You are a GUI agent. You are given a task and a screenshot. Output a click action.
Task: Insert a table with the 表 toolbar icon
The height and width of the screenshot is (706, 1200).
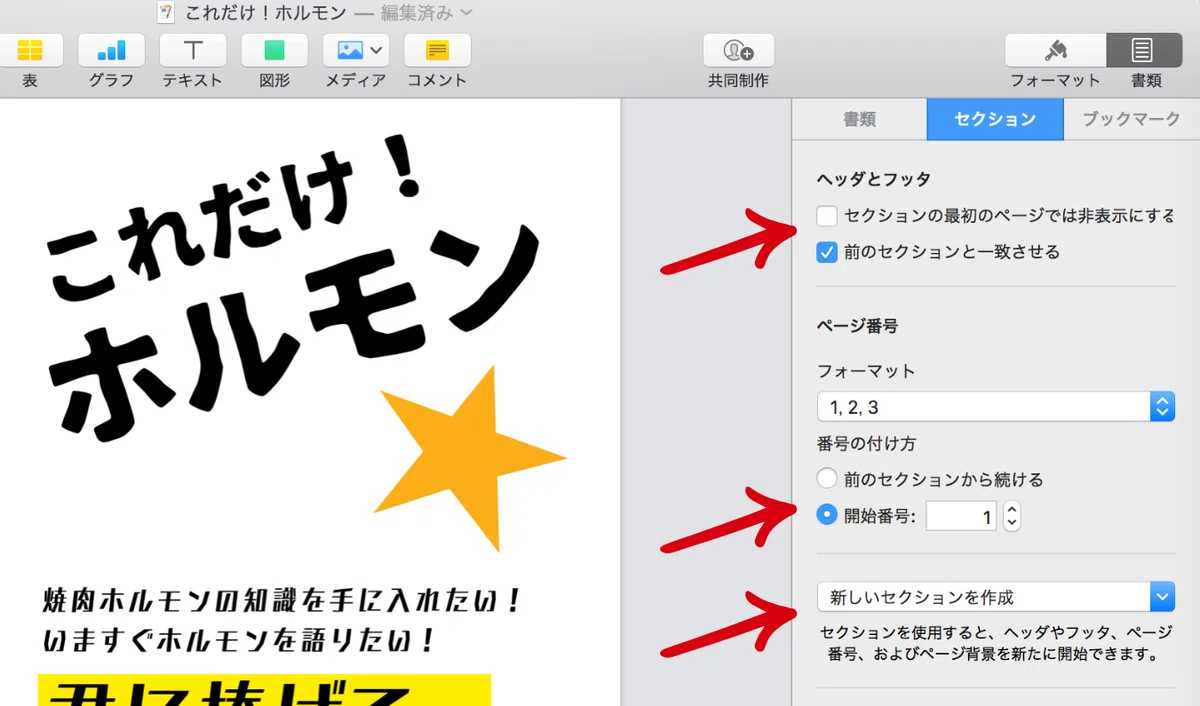coord(30,50)
